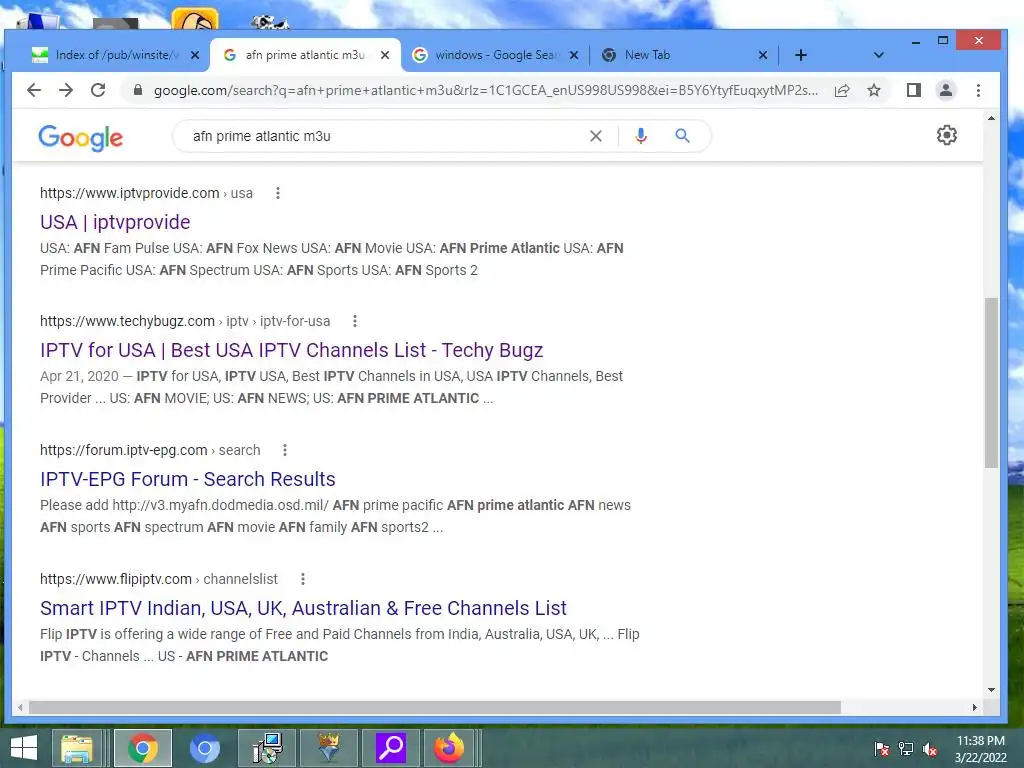Click the horizontal scrollbar thumb

pos(435,707)
